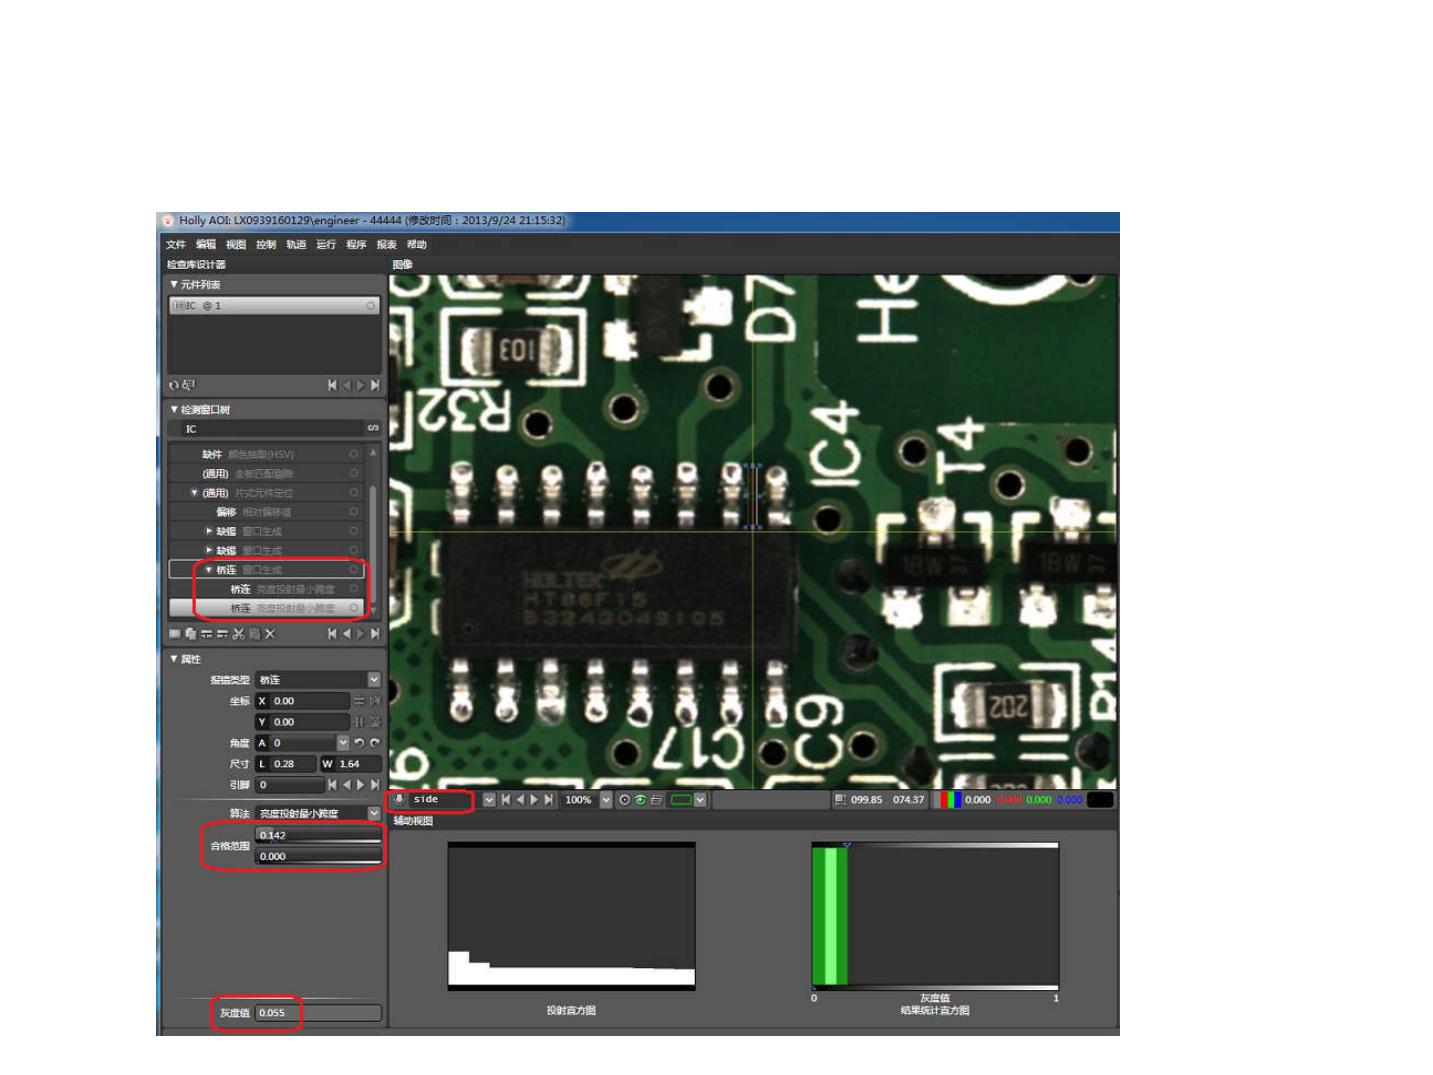Click the cut scissors icon
Viewport: 1433px width, 1075px height.
pyautogui.click(x=238, y=634)
